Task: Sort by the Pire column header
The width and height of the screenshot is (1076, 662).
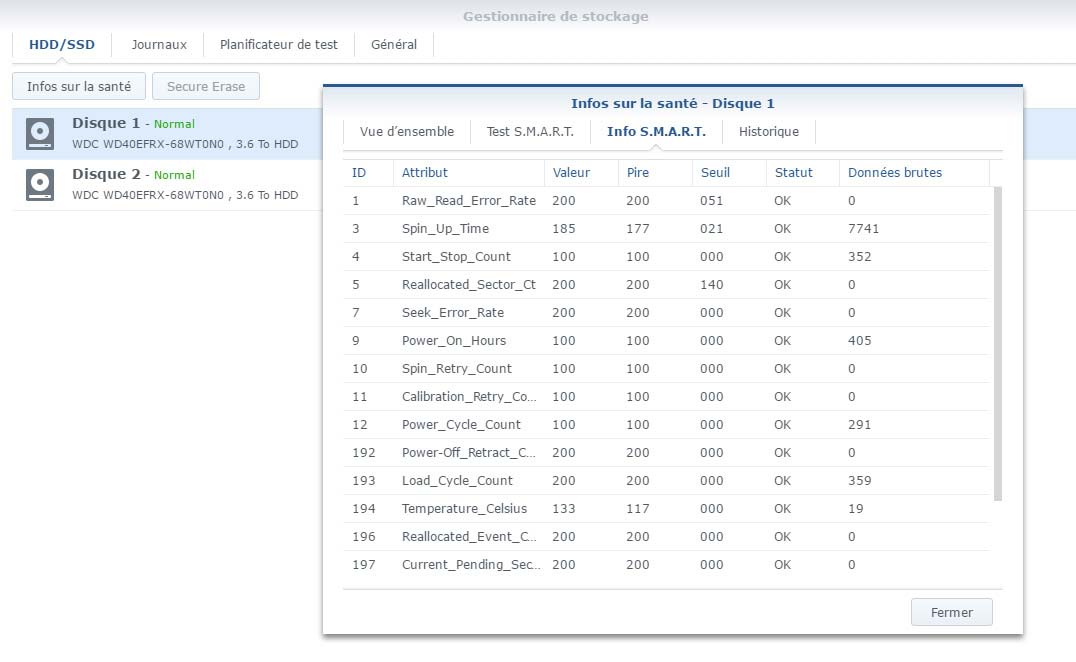Action: point(638,173)
